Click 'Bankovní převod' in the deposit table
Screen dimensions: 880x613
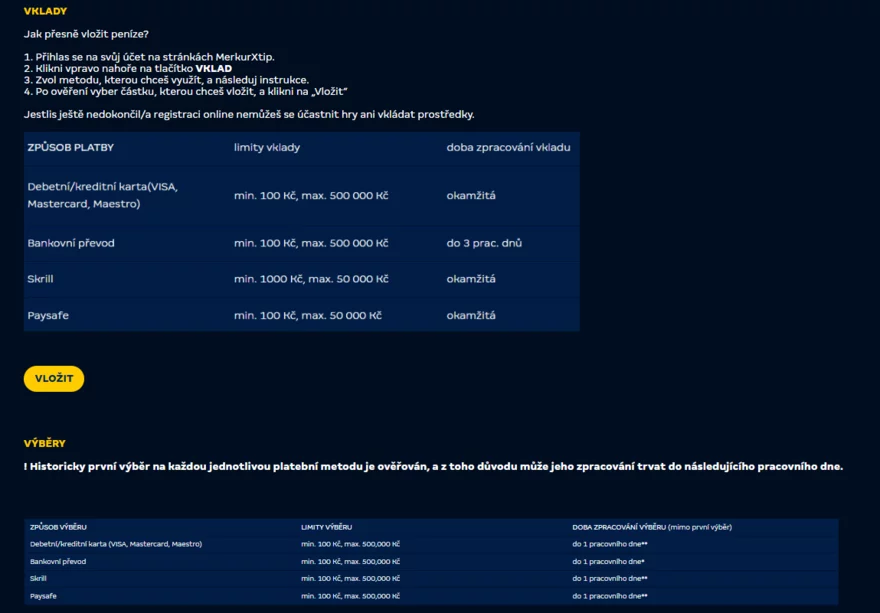coord(71,243)
